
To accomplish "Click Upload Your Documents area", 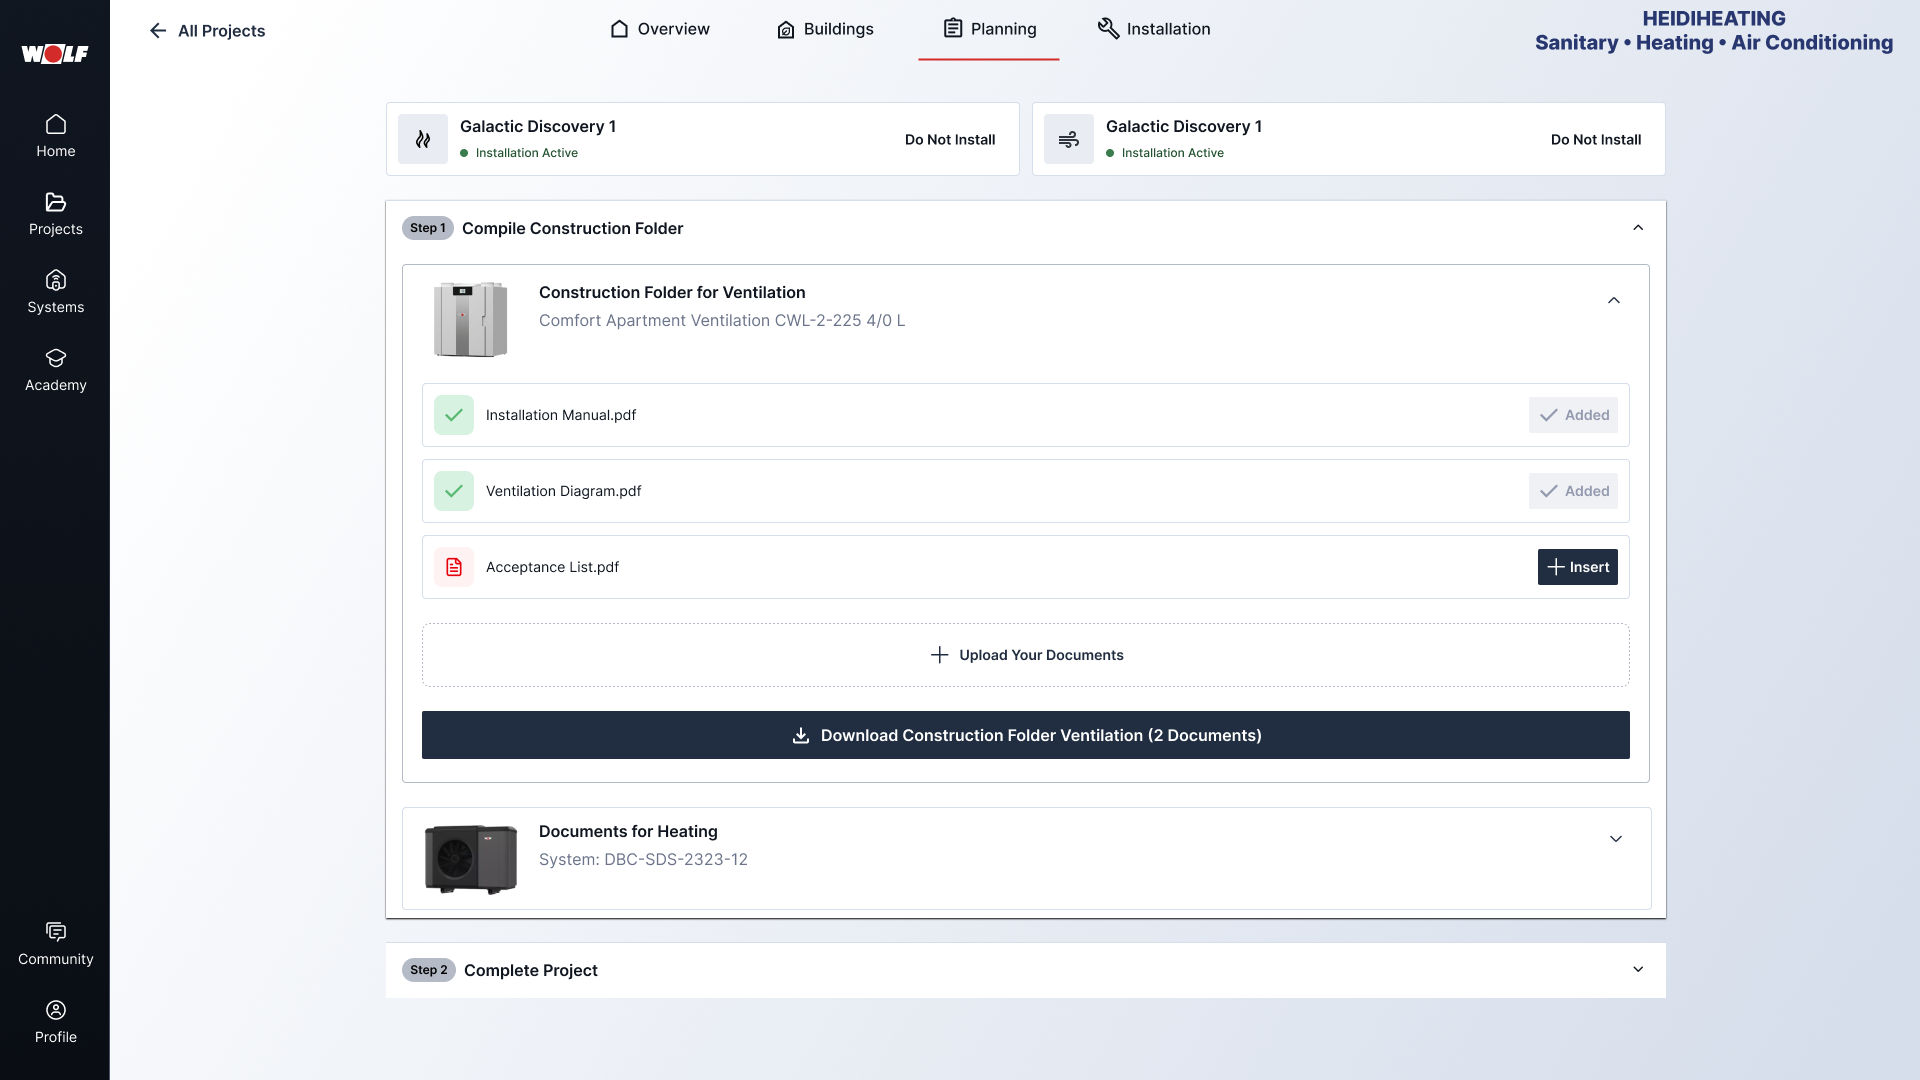I will point(1026,655).
